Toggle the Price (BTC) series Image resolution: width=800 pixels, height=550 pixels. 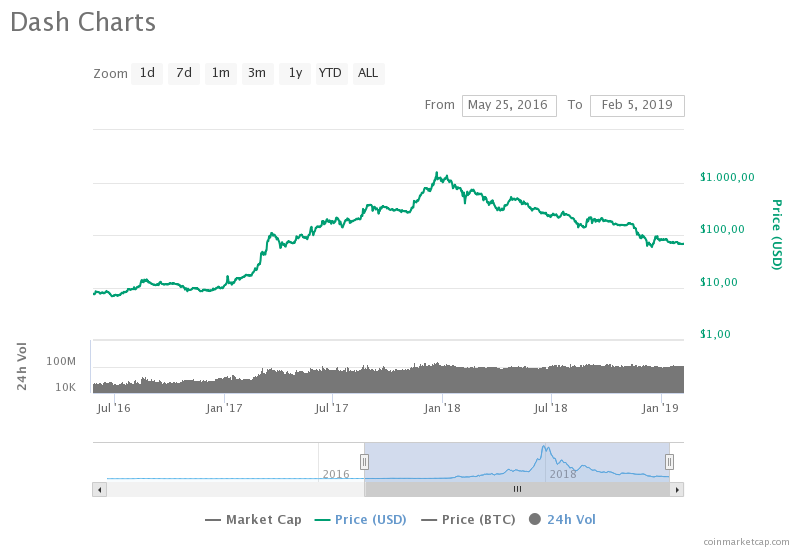pos(468,520)
